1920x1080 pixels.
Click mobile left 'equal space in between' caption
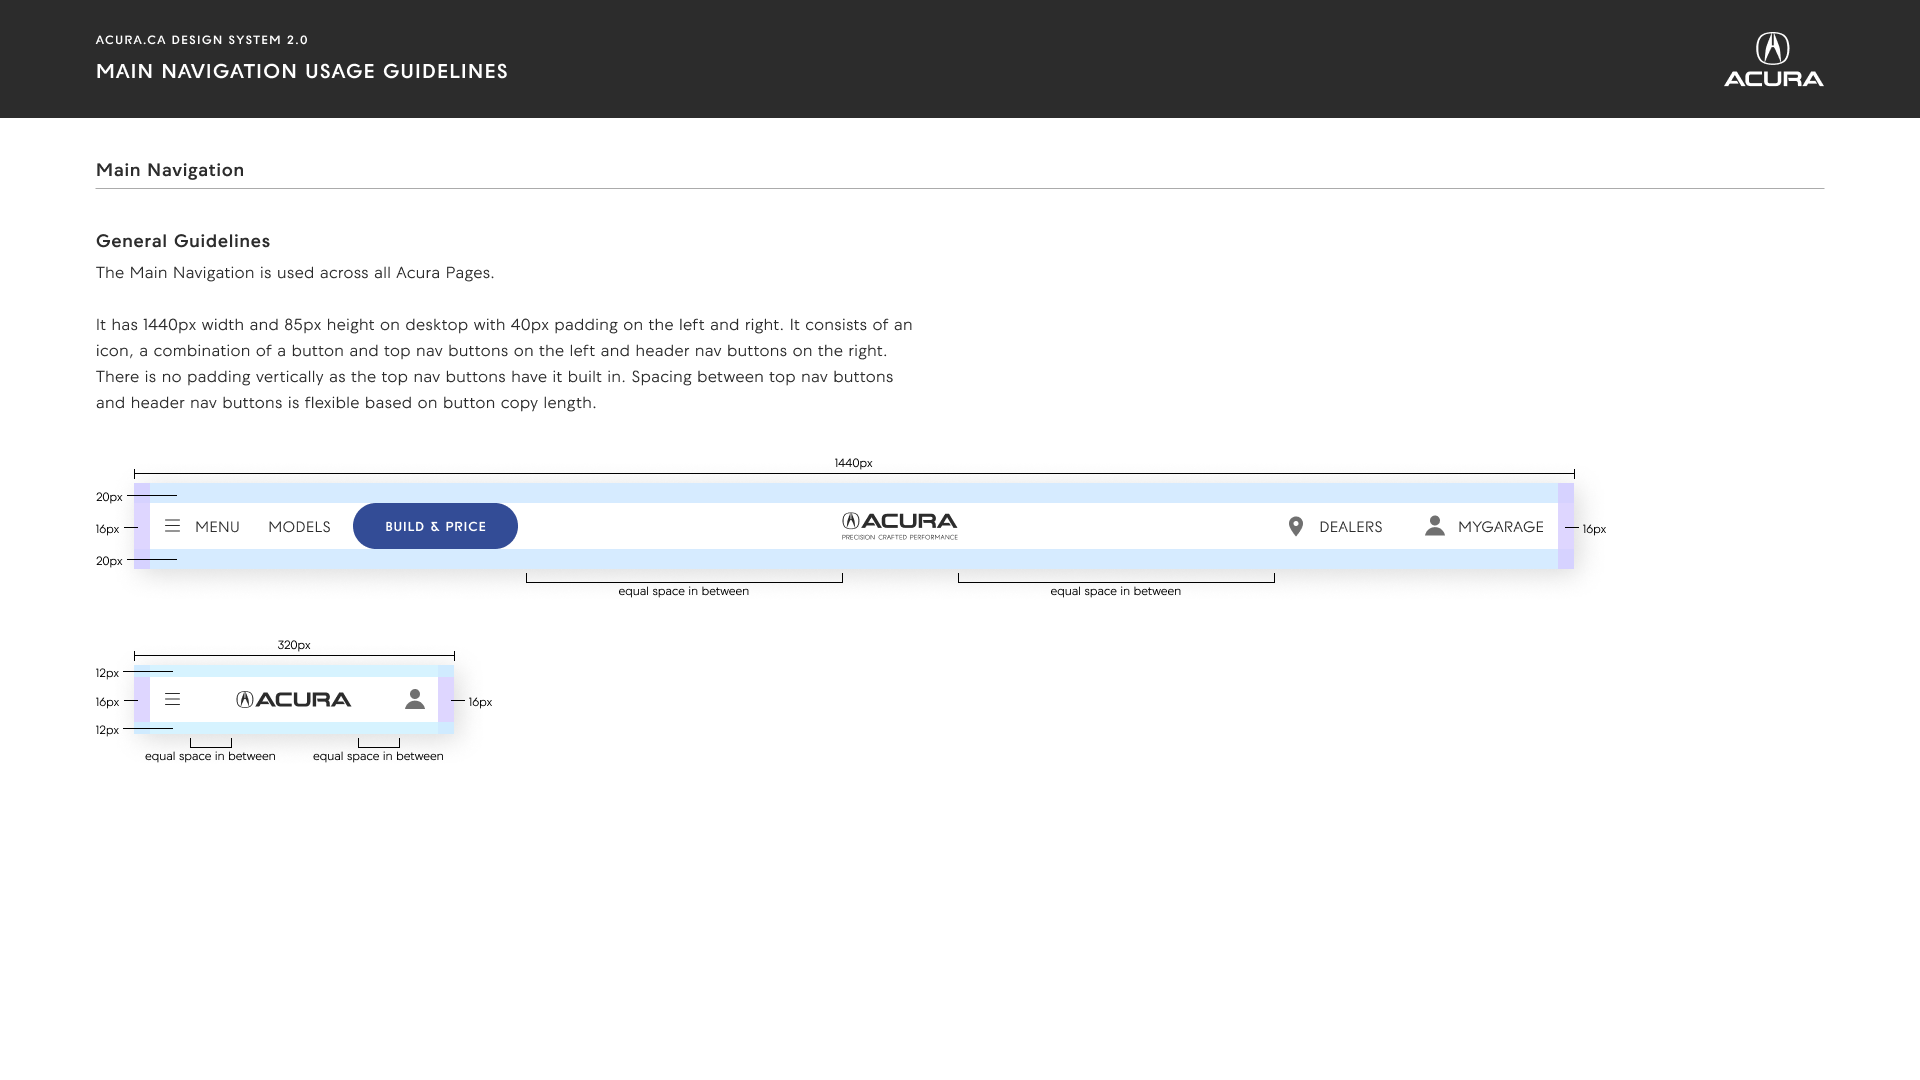[x=210, y=756]
